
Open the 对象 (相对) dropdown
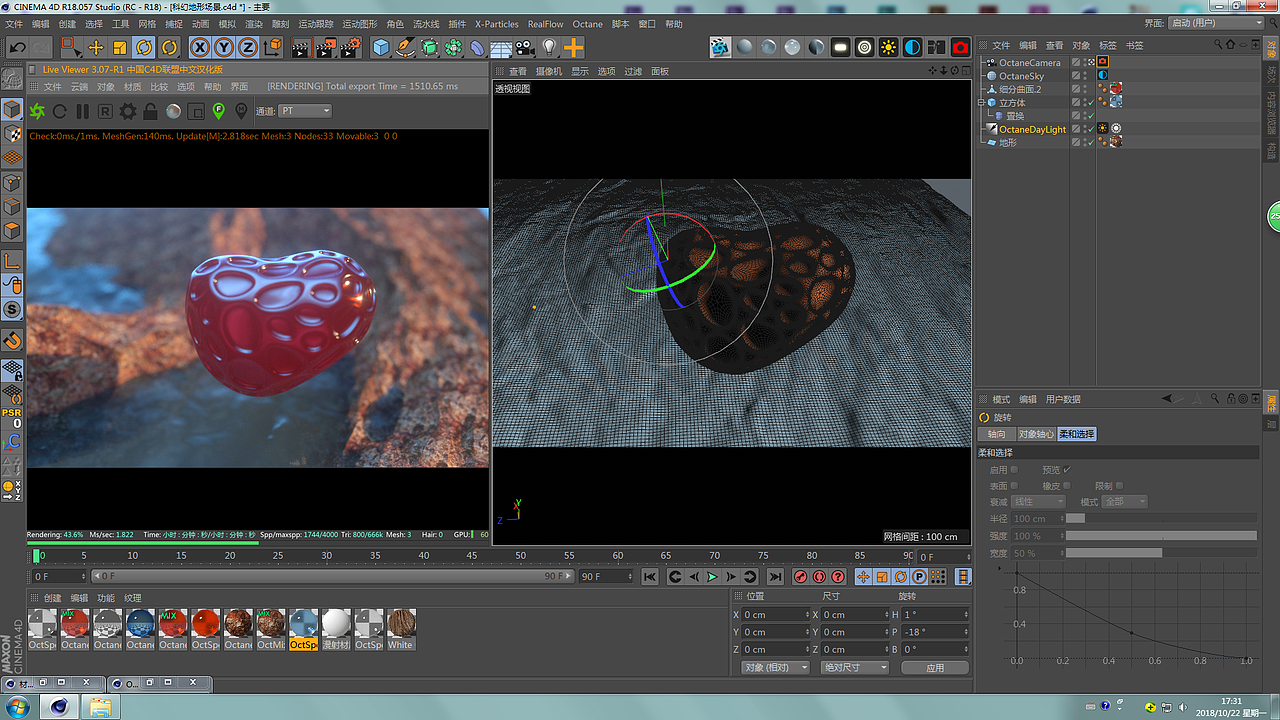tap(775, 667)
